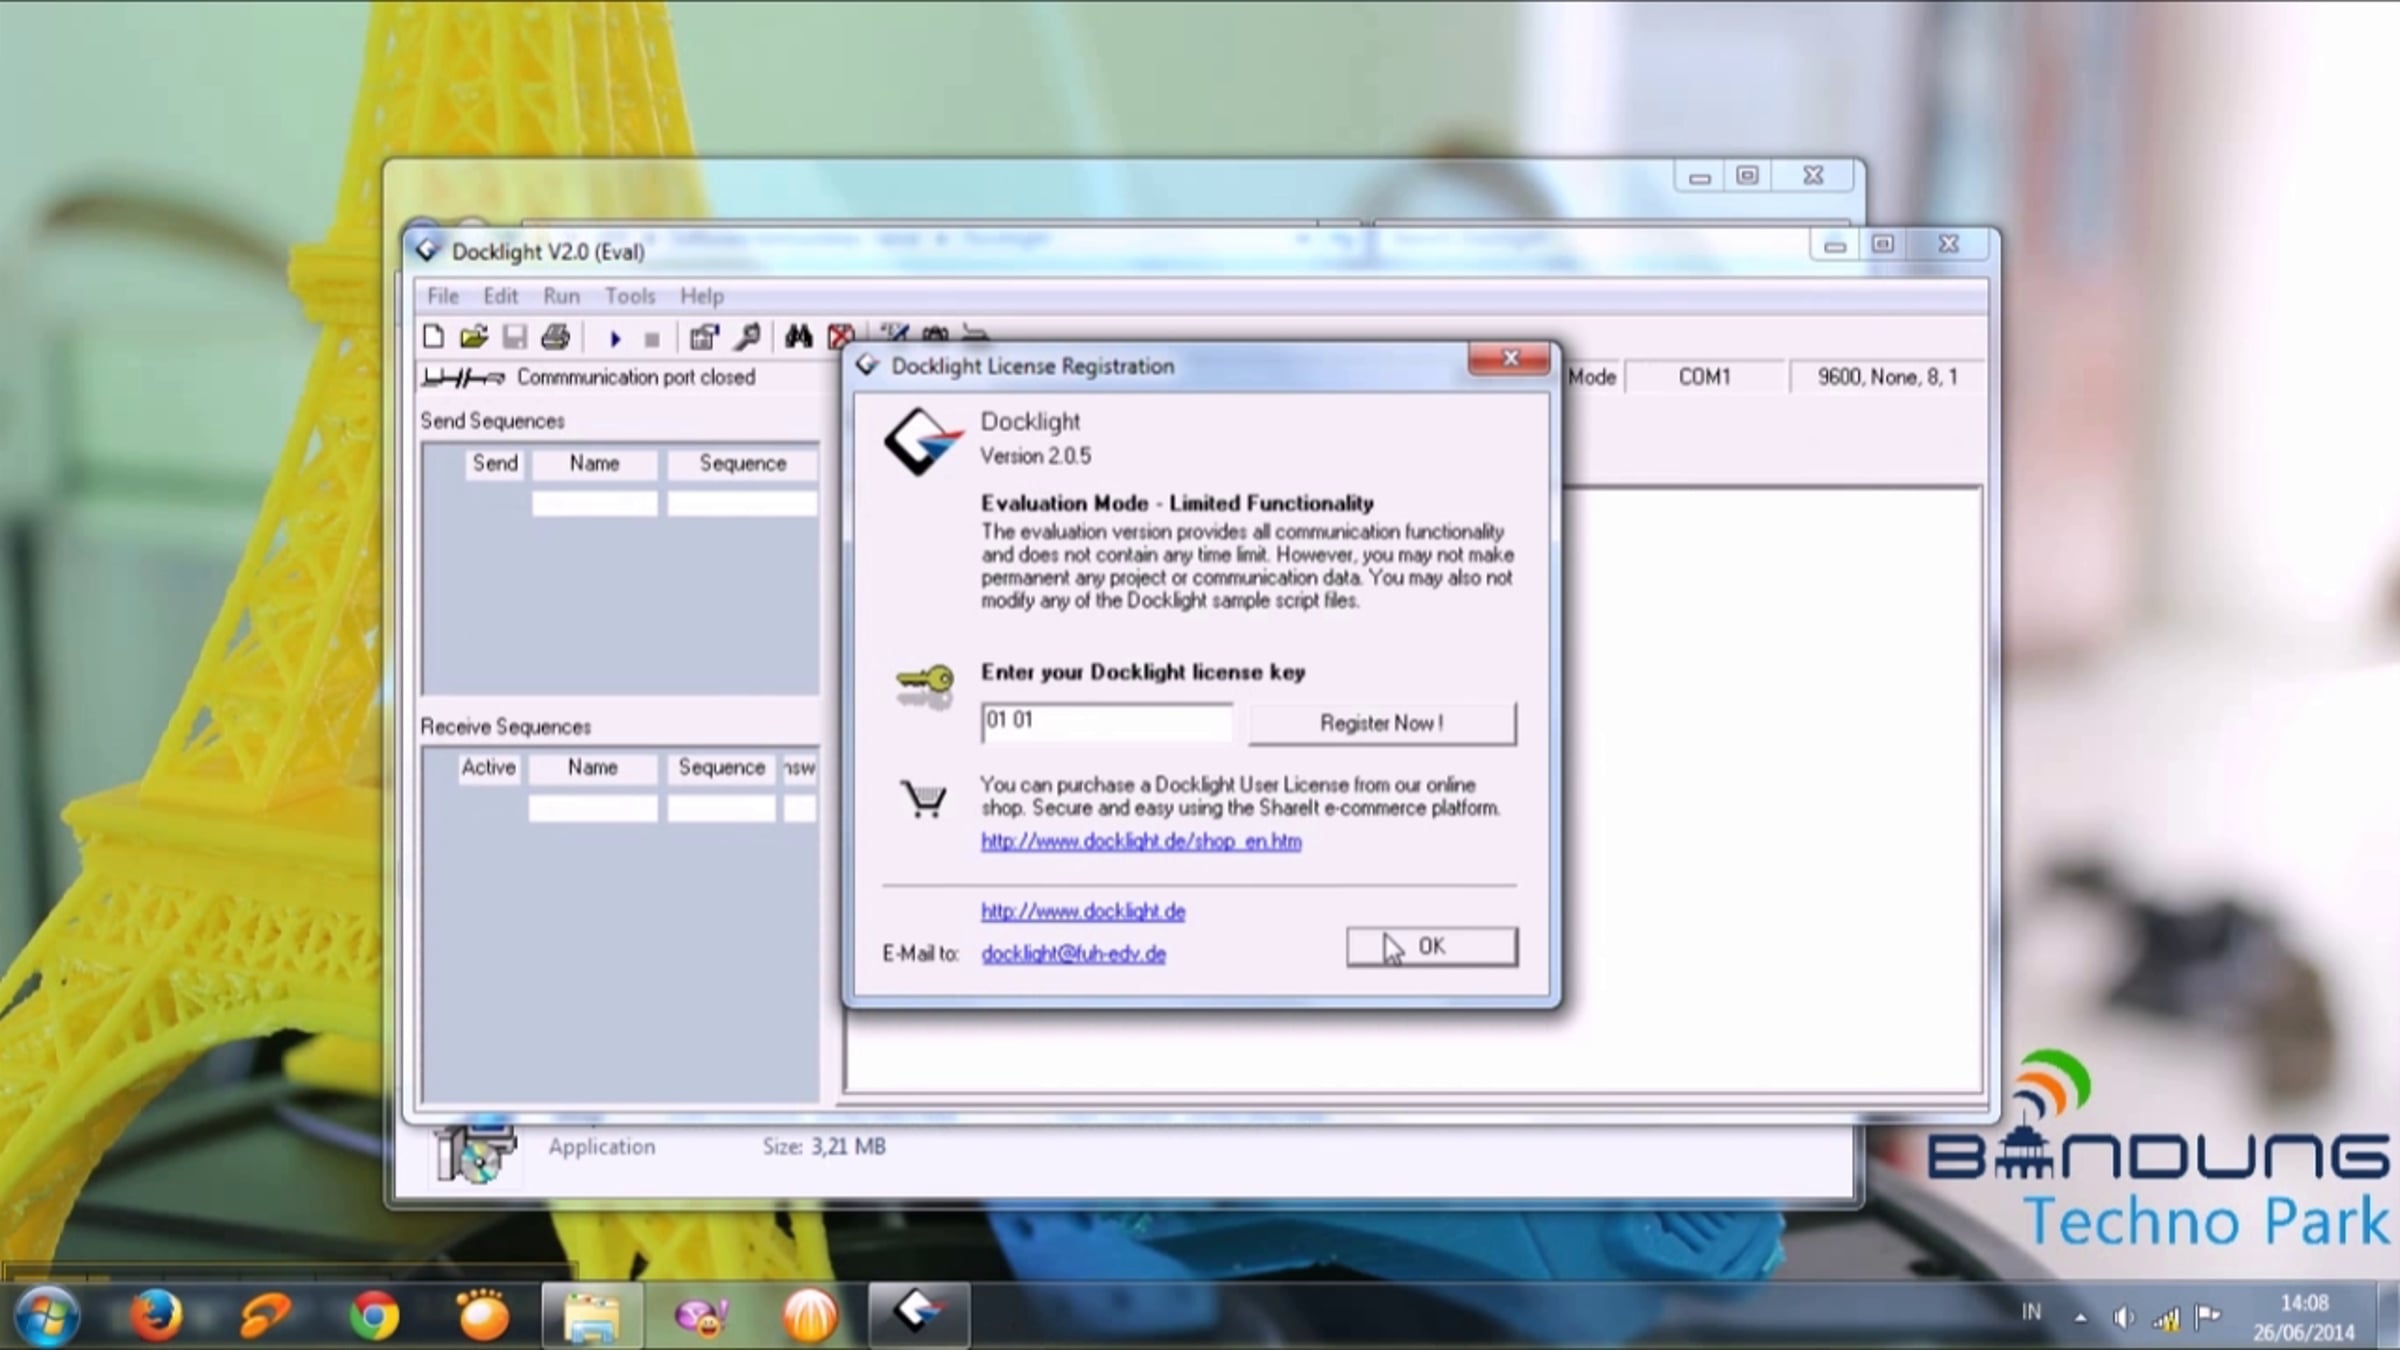Click OK in the License Registration dialog
Viewport: 2400px width, 1350px height.
pos(1431,946)
